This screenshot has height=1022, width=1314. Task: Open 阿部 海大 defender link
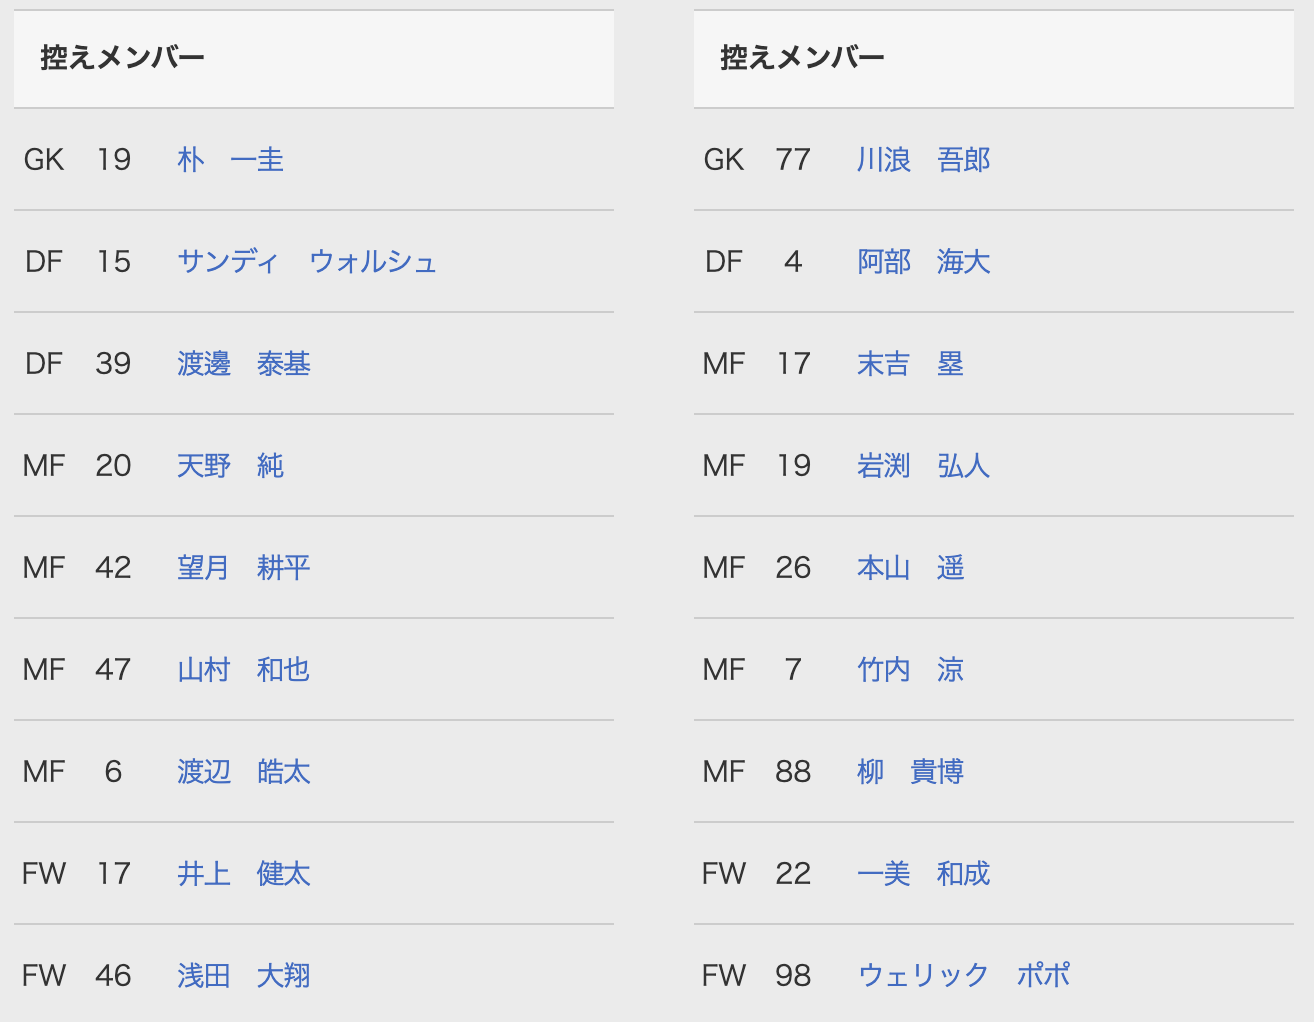click(923, 262)
